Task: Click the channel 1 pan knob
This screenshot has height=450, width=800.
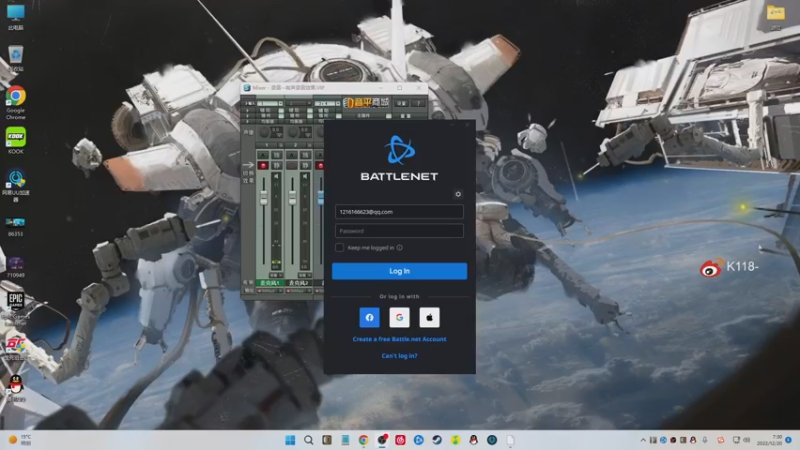Action: 264,132
